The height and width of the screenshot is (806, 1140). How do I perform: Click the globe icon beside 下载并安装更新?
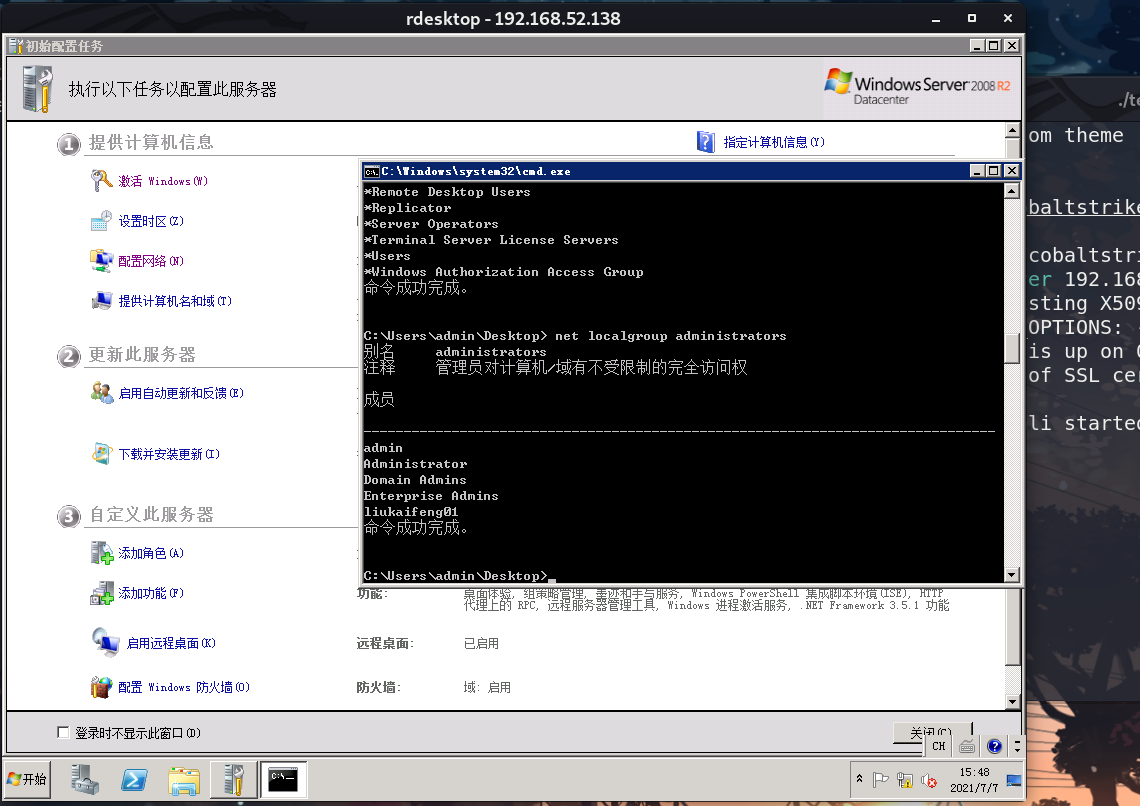101,454
